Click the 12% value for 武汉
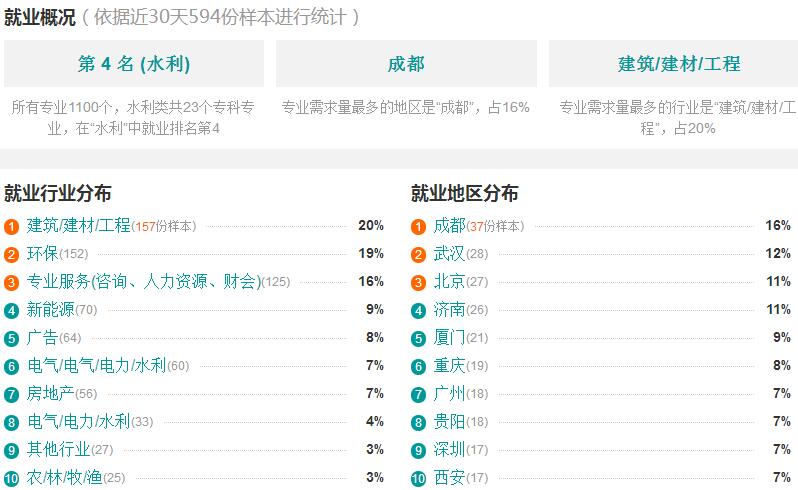798x490 pixels. [x=778, y=253]
